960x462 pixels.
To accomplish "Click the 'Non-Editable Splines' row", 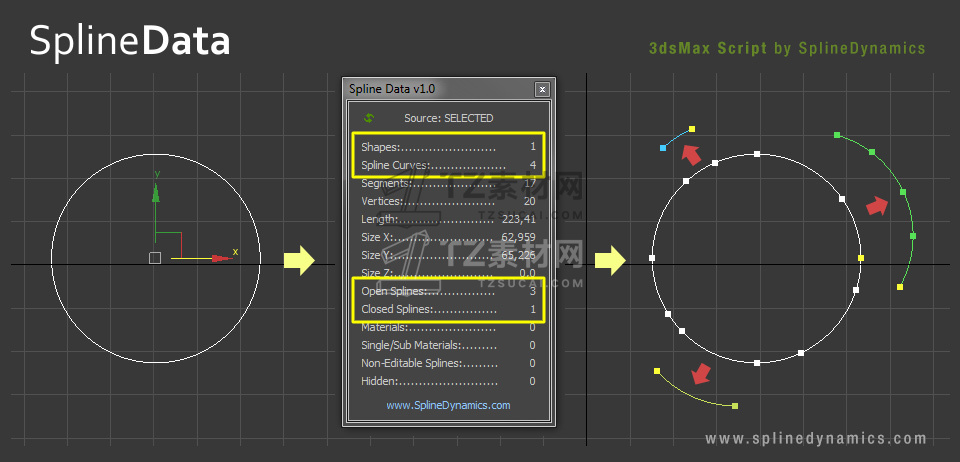I will [x=448, y=363].
